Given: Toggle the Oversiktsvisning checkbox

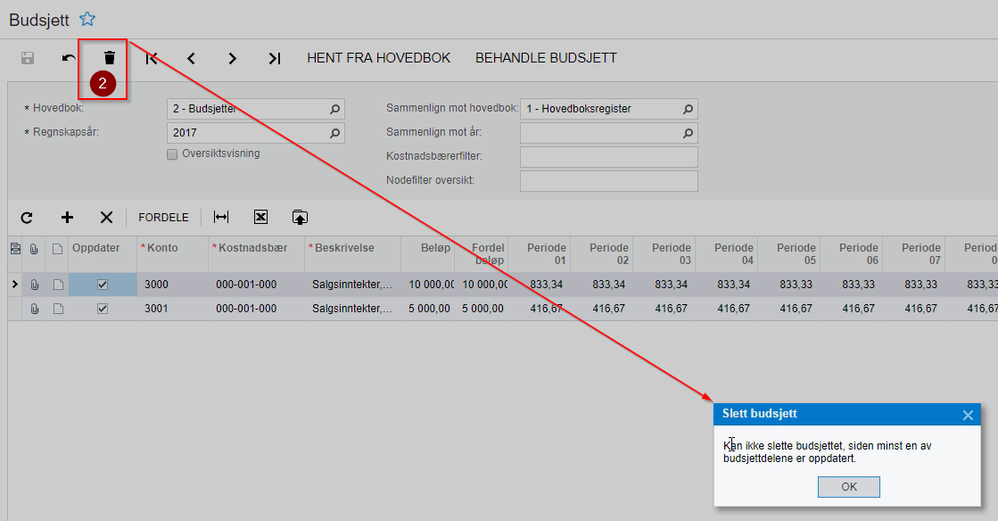Looking at the screenshot, I should click(172, 155).
